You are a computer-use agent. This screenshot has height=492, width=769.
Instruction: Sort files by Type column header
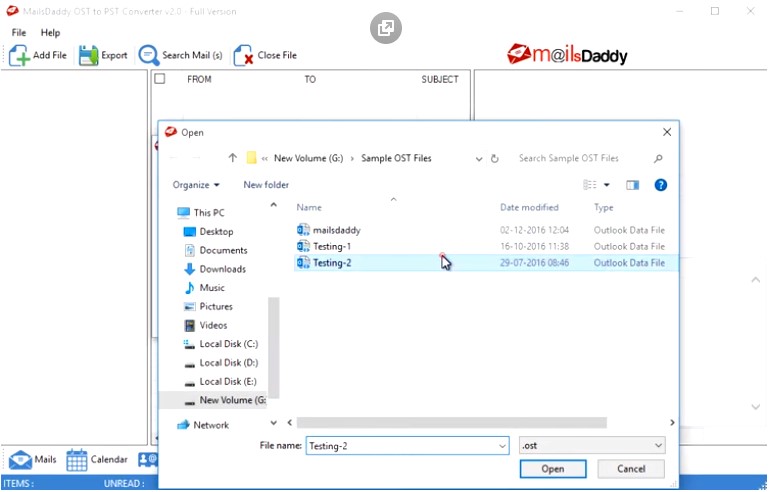(604, 207)
